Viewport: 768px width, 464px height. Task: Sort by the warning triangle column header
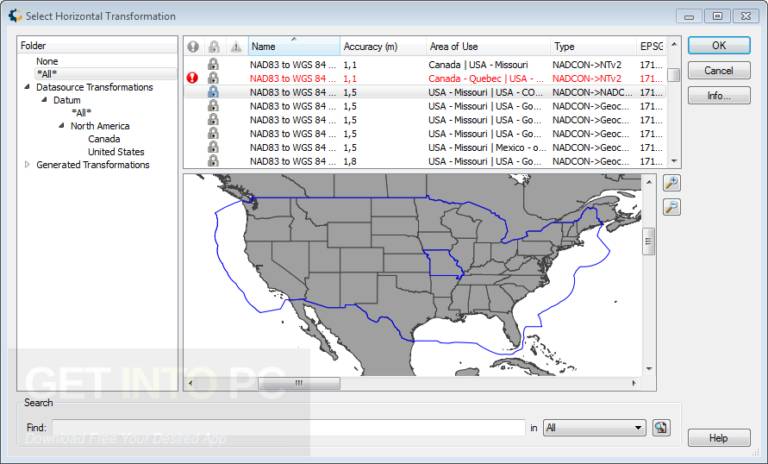[x=236, y=47]
